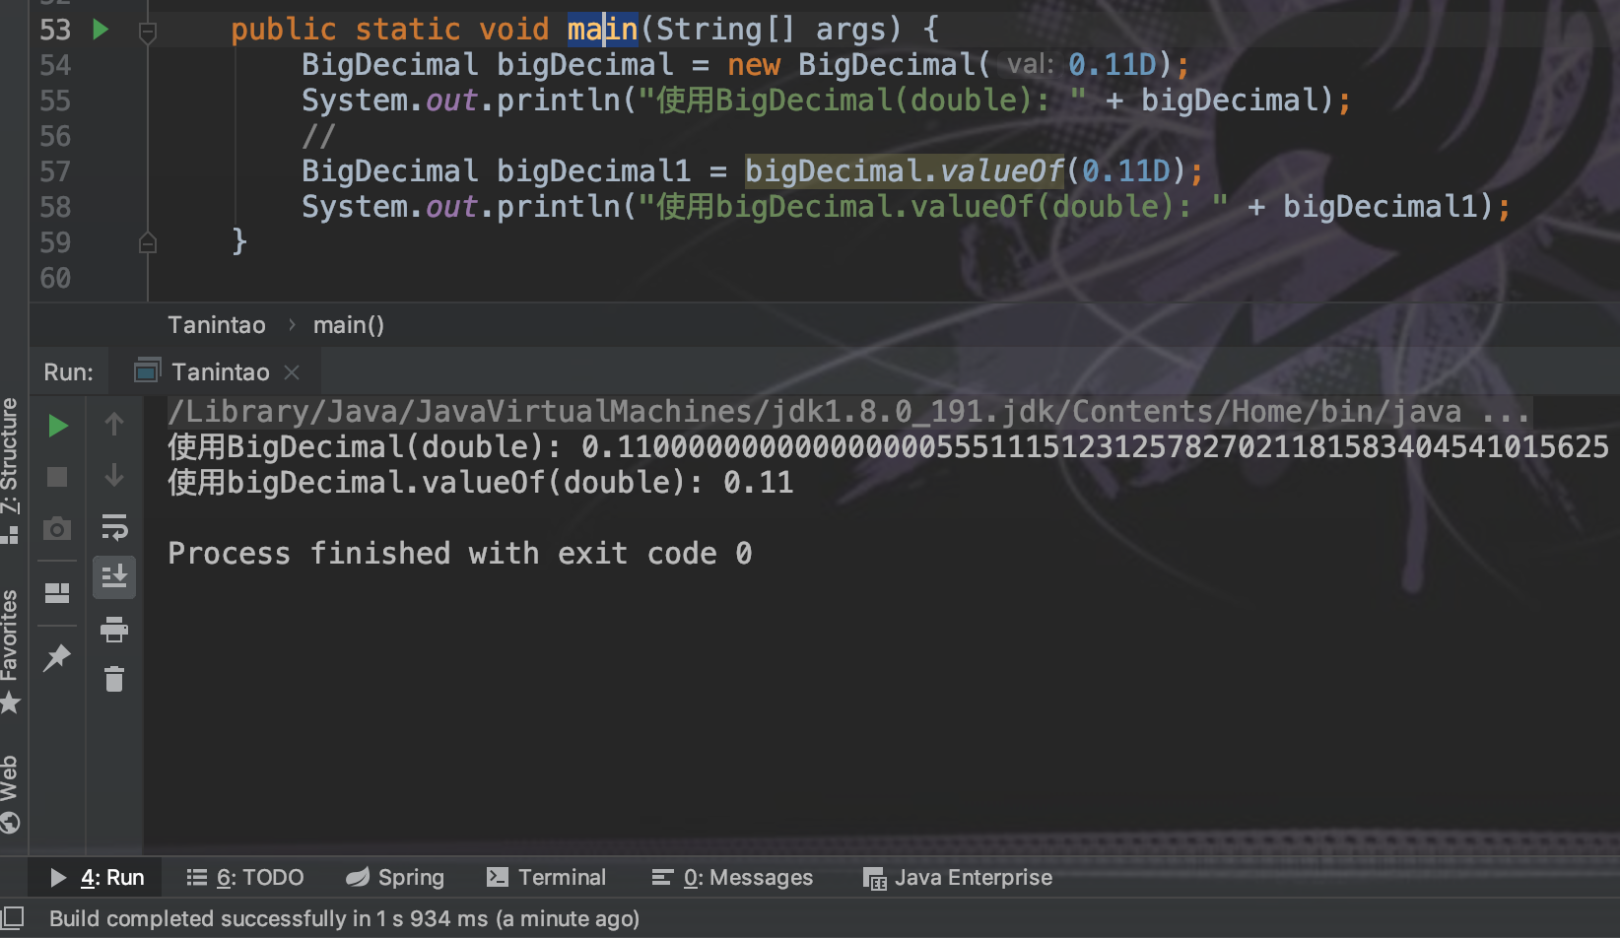Collapse the main method fold marker at line 53
1620x938 pixels.
(x=147, y=32)
